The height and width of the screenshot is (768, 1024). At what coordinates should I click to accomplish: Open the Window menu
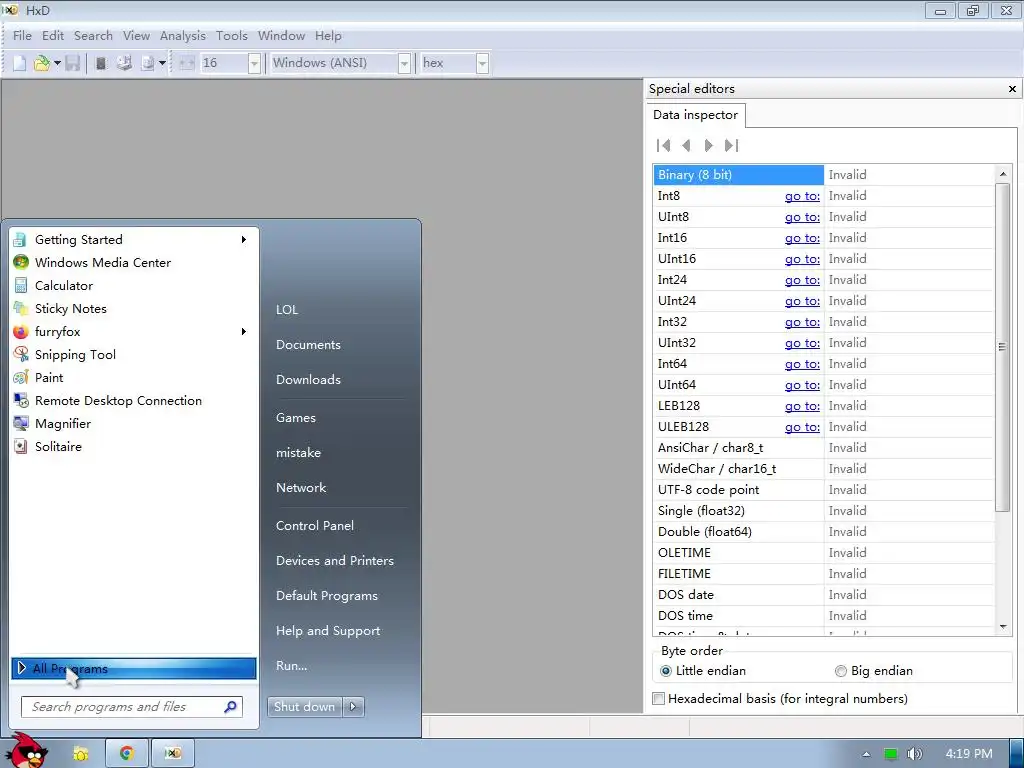[x=281, y=36]
